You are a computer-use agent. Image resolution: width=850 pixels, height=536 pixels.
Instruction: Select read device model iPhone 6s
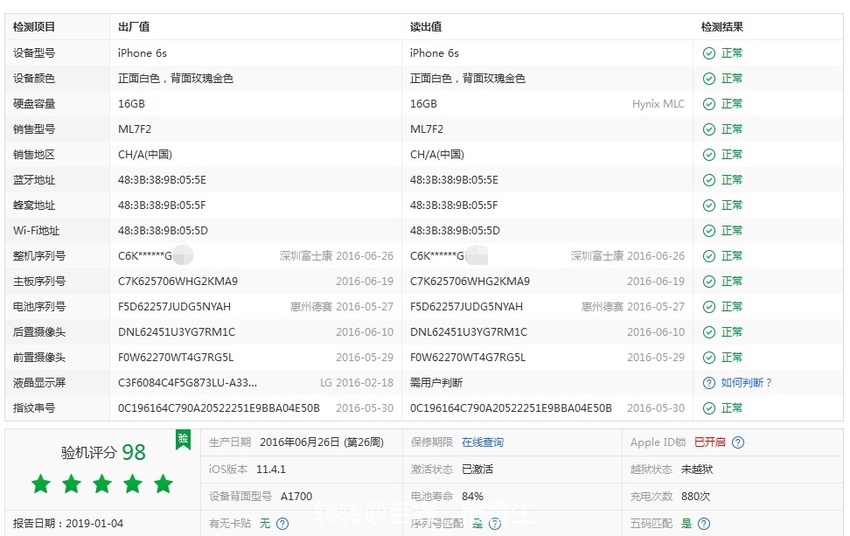click(434, 53)
